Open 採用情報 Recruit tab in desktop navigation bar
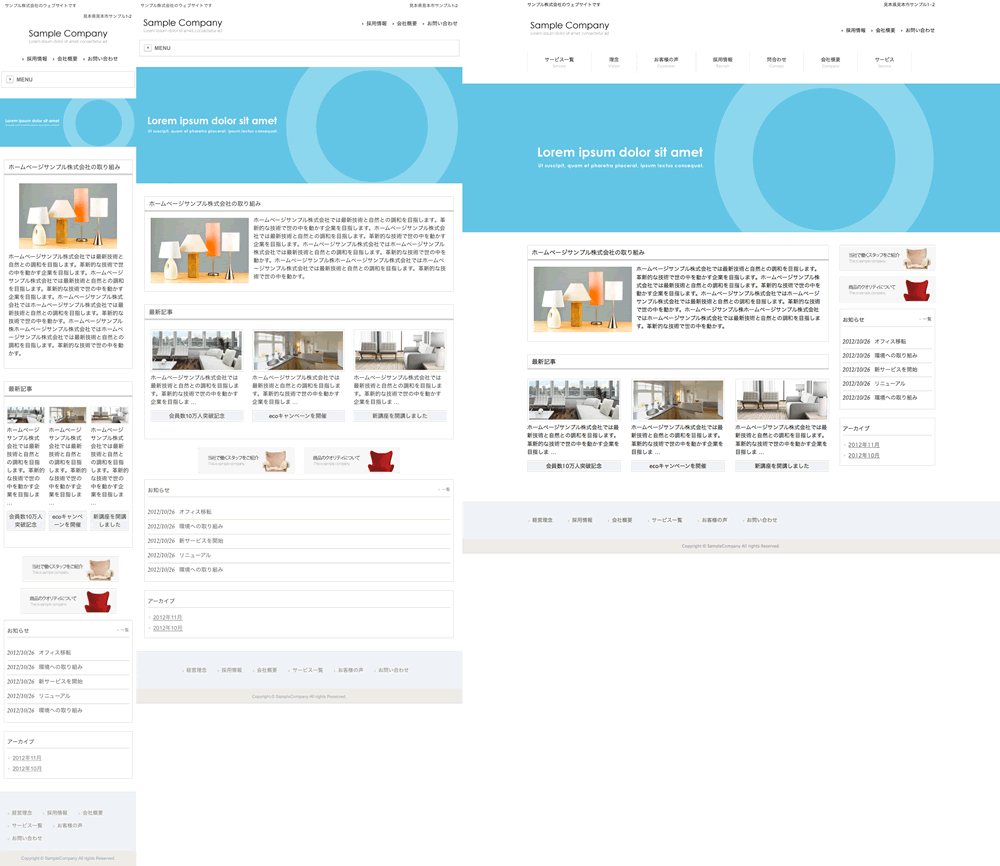The image size is (1000, 866). click(x=723, y=62)
